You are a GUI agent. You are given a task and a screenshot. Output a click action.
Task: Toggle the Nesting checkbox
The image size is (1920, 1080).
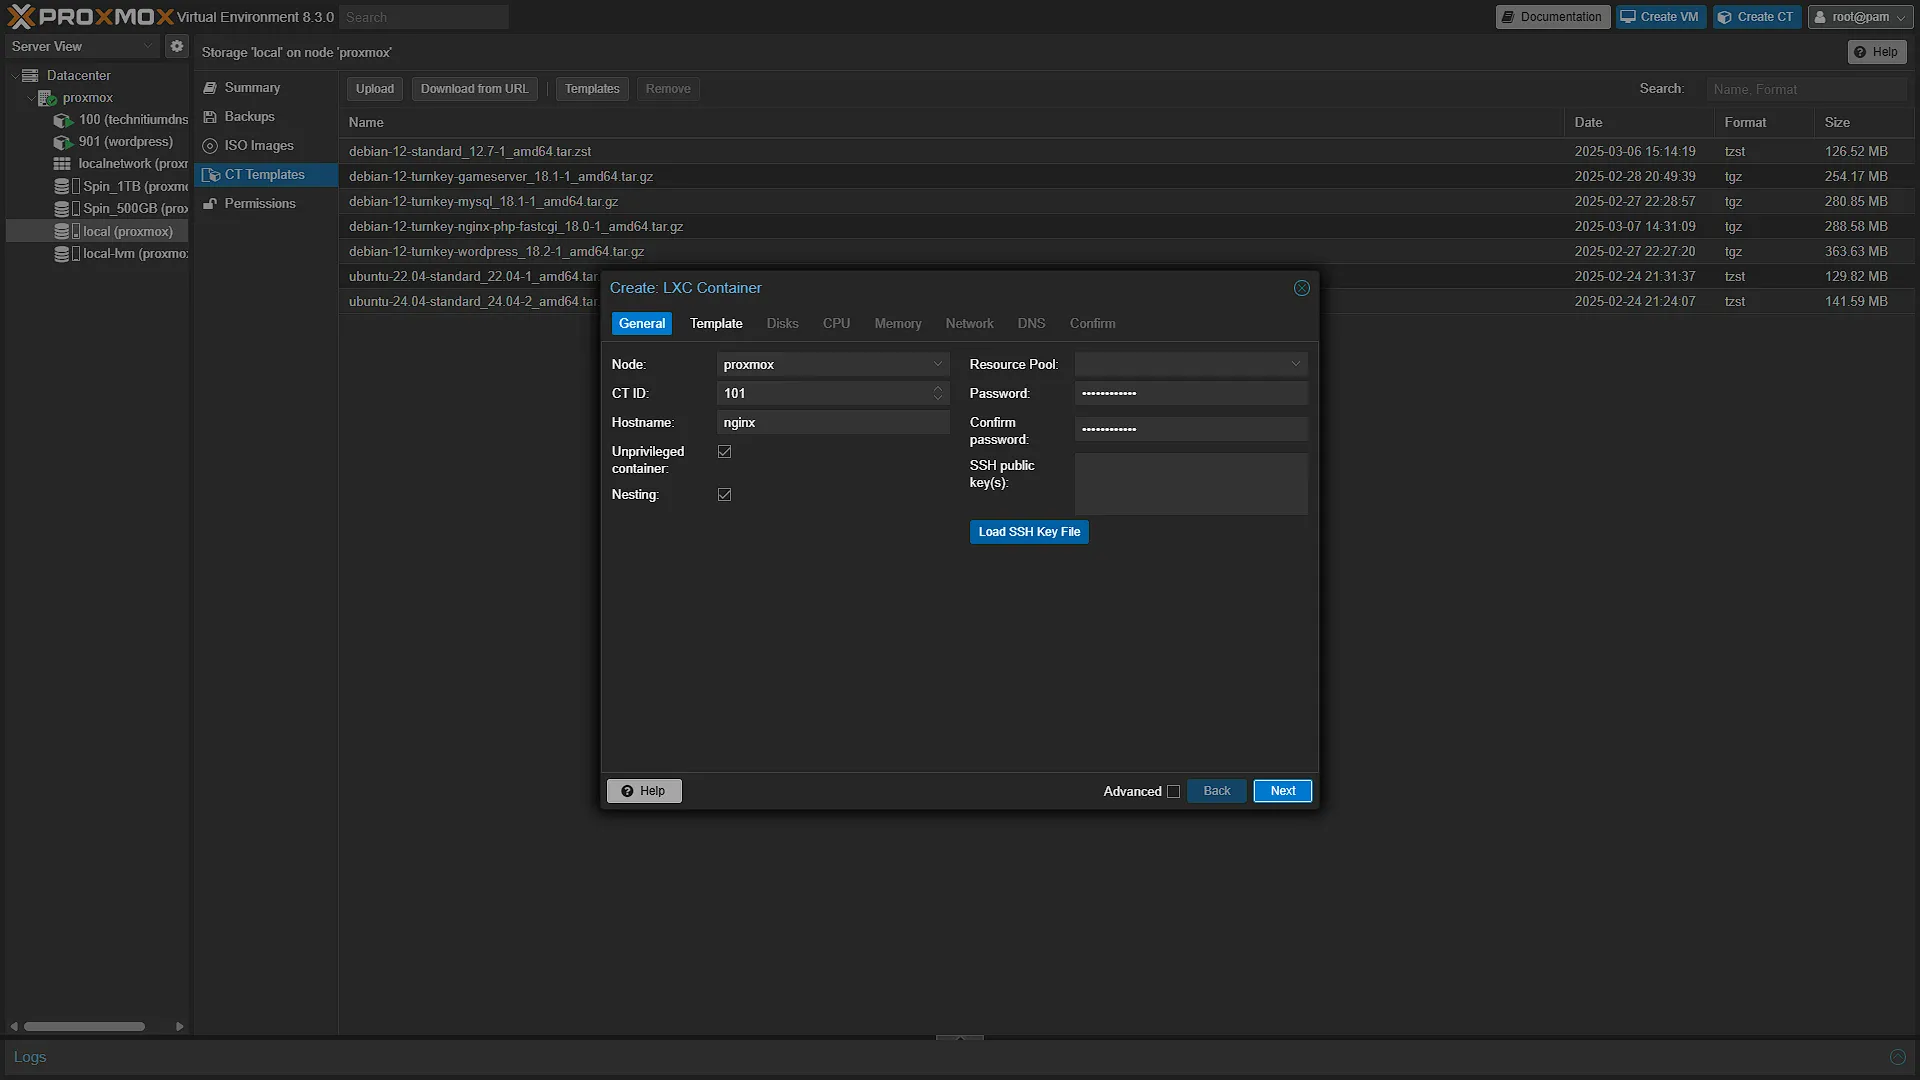[725, 495]
